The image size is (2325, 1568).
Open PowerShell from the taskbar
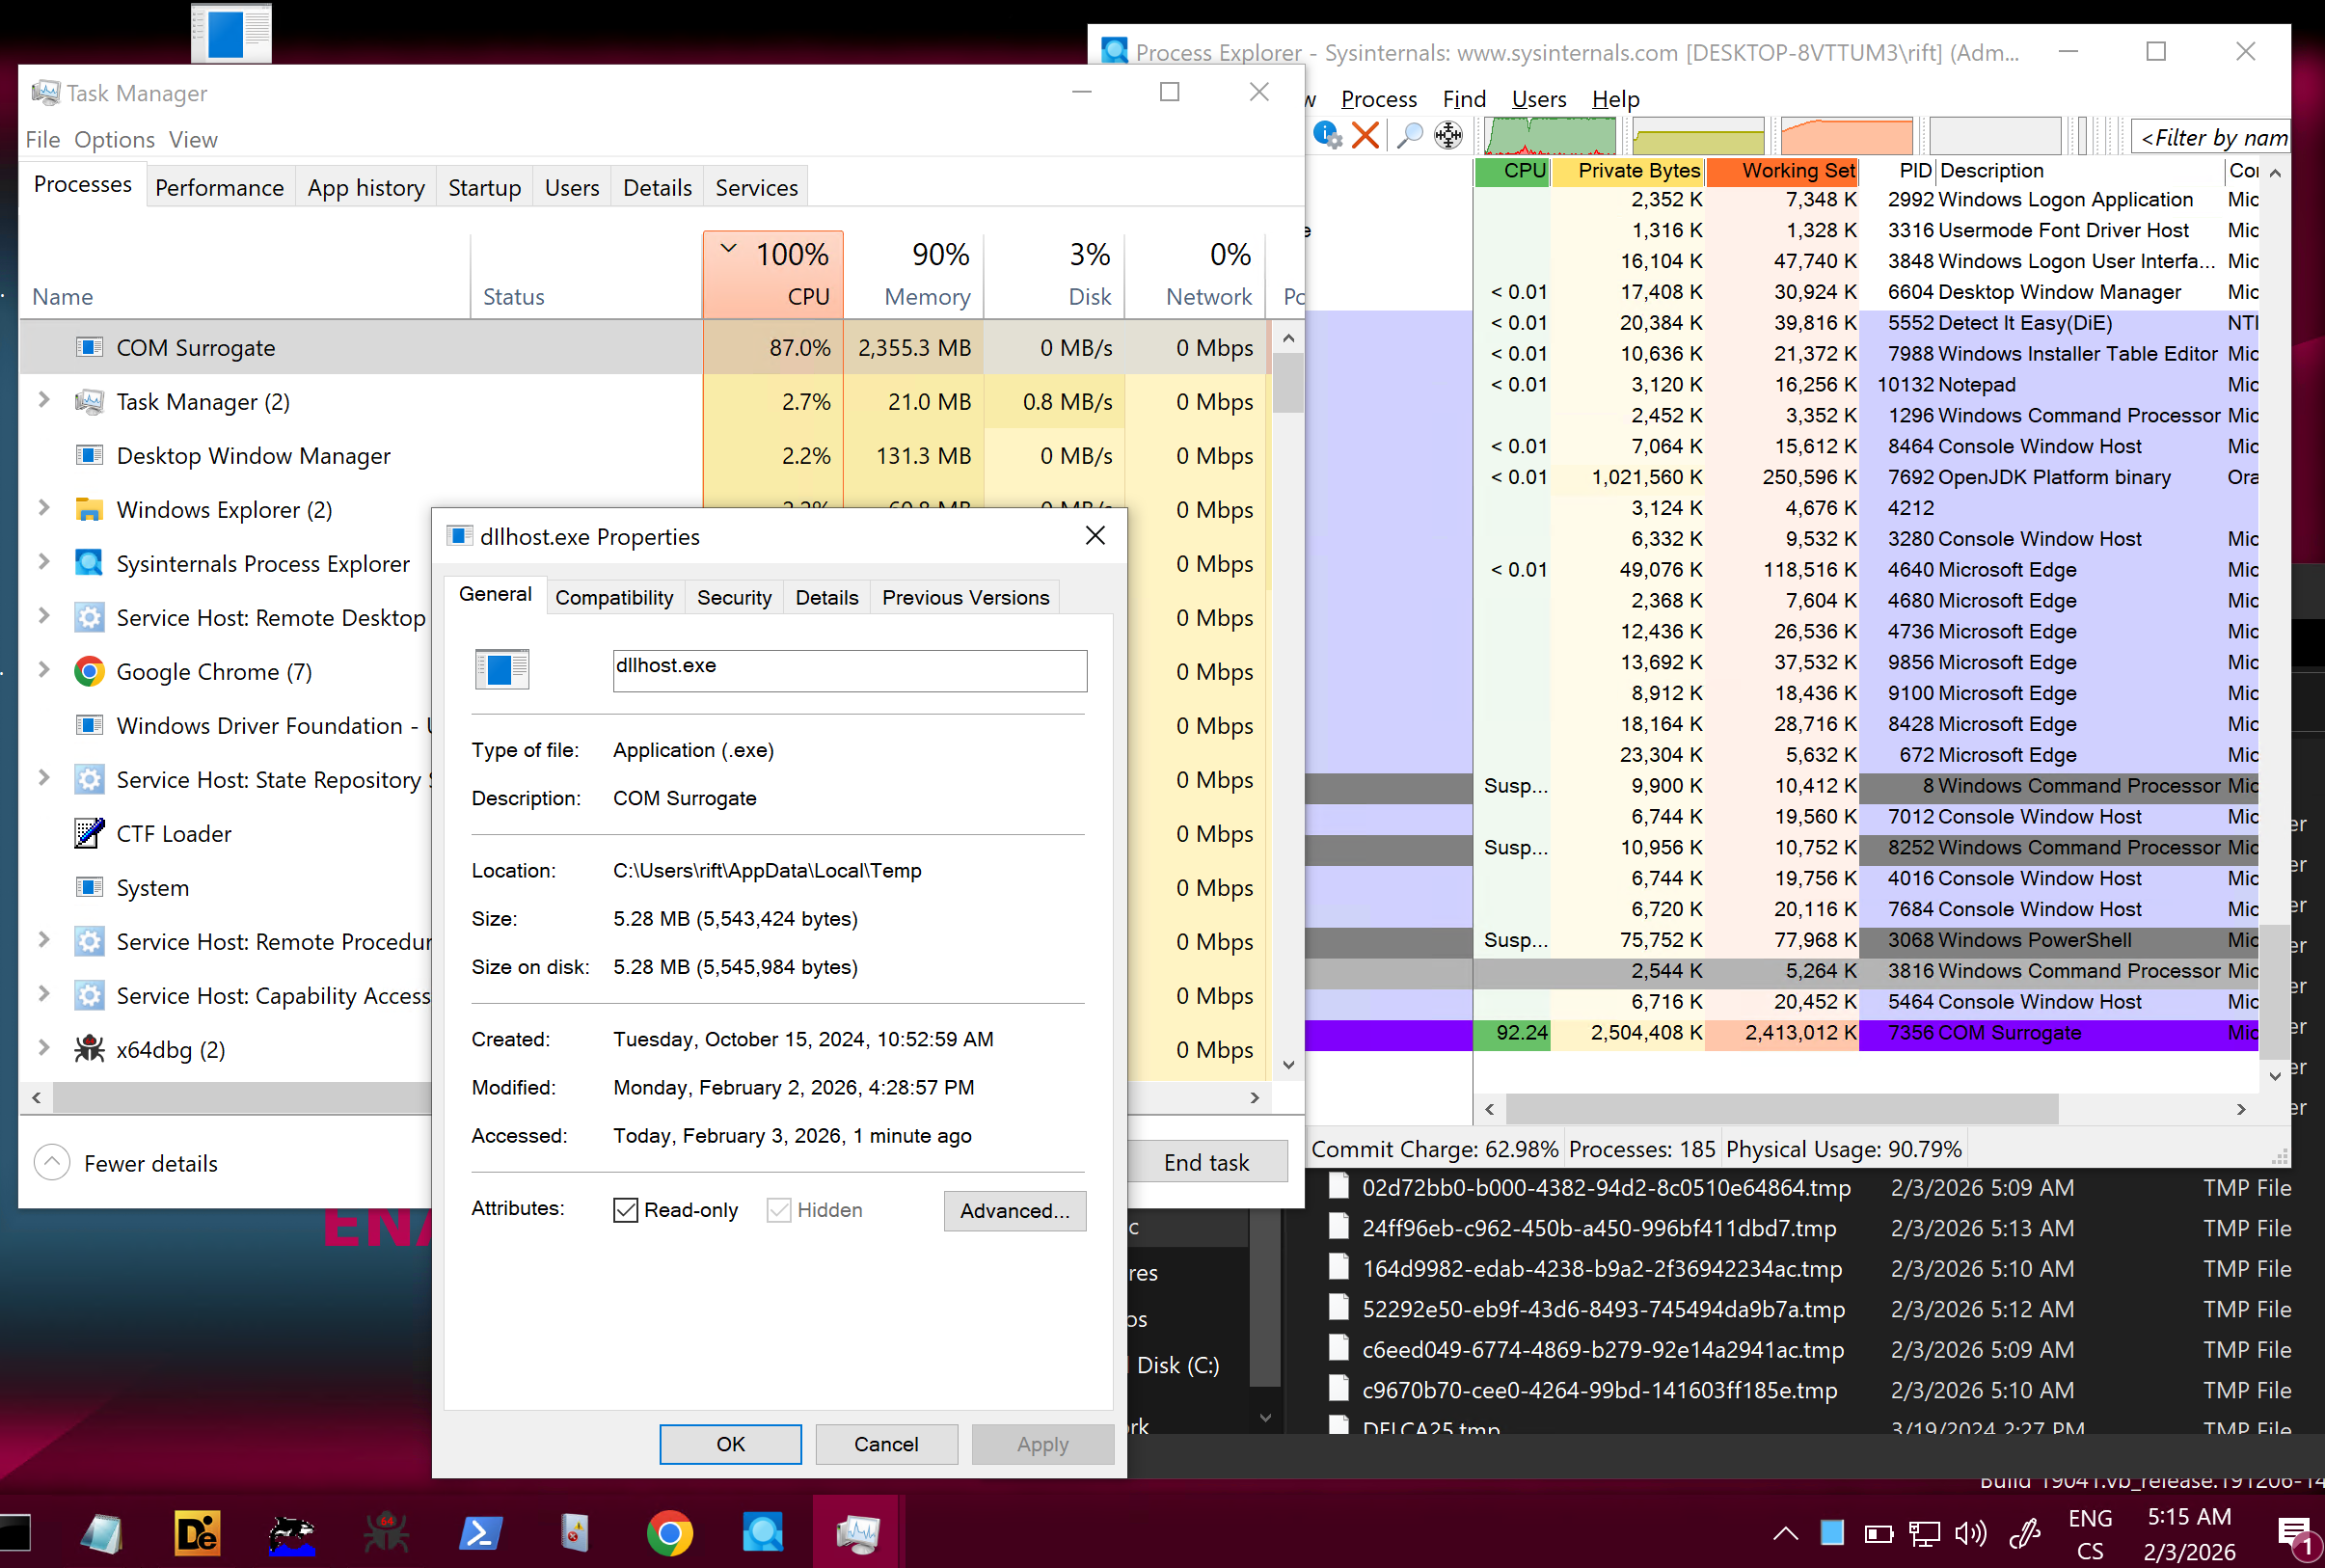[480, 1532]
